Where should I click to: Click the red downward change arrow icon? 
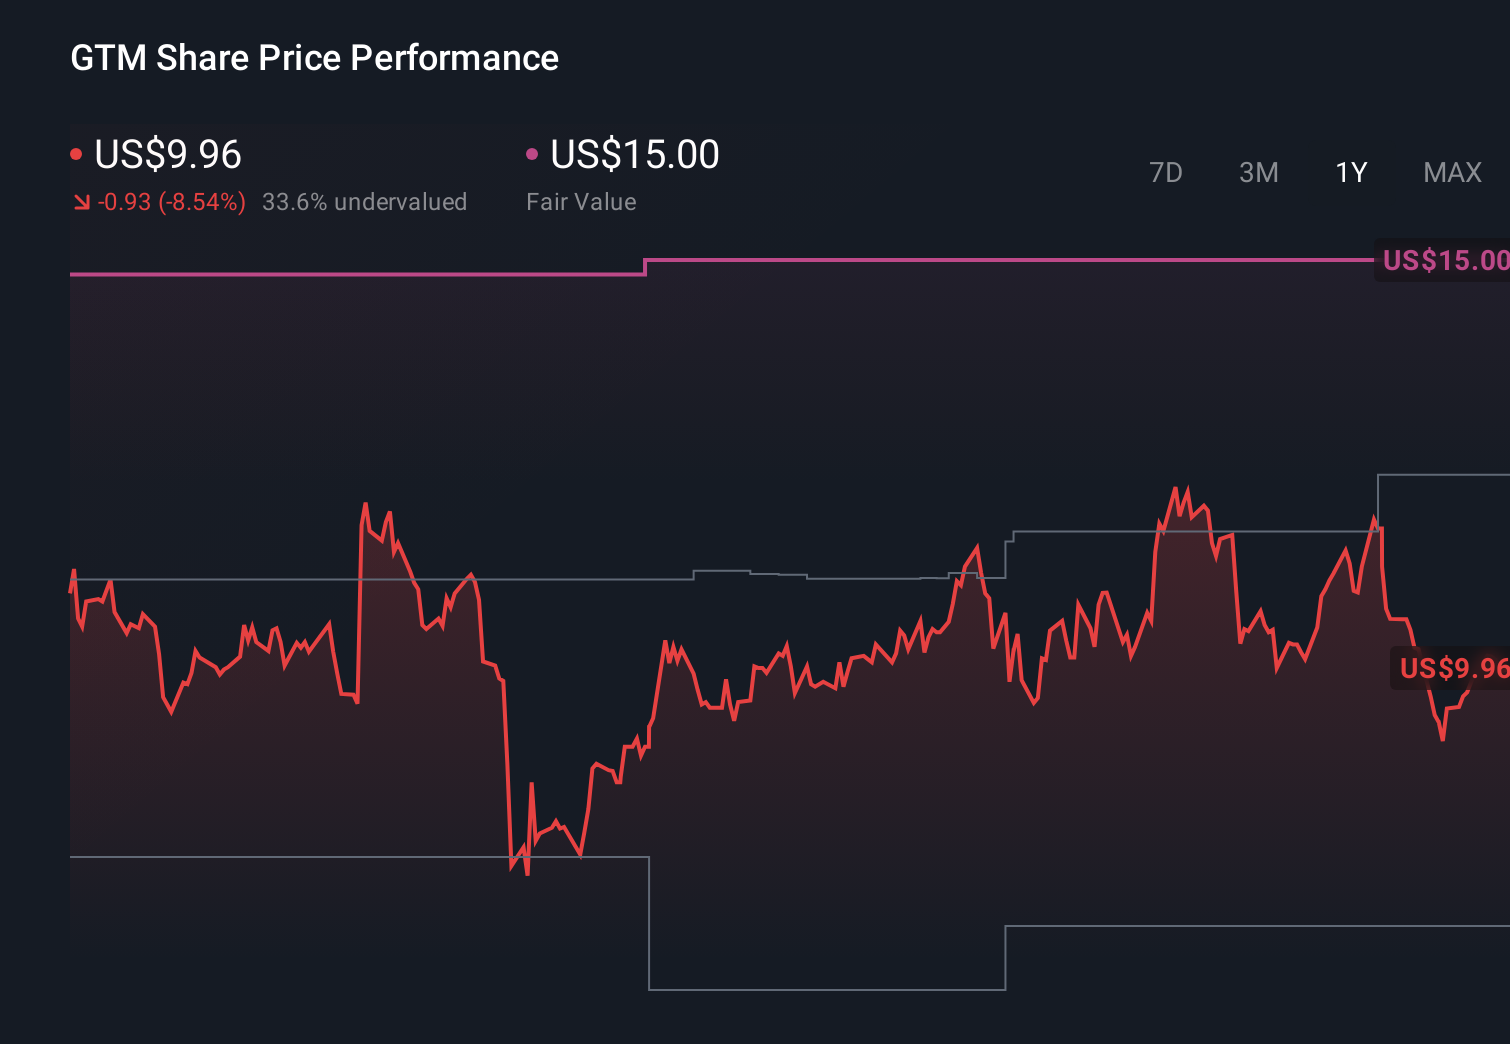pyautogui.click(x=81, y=201)
